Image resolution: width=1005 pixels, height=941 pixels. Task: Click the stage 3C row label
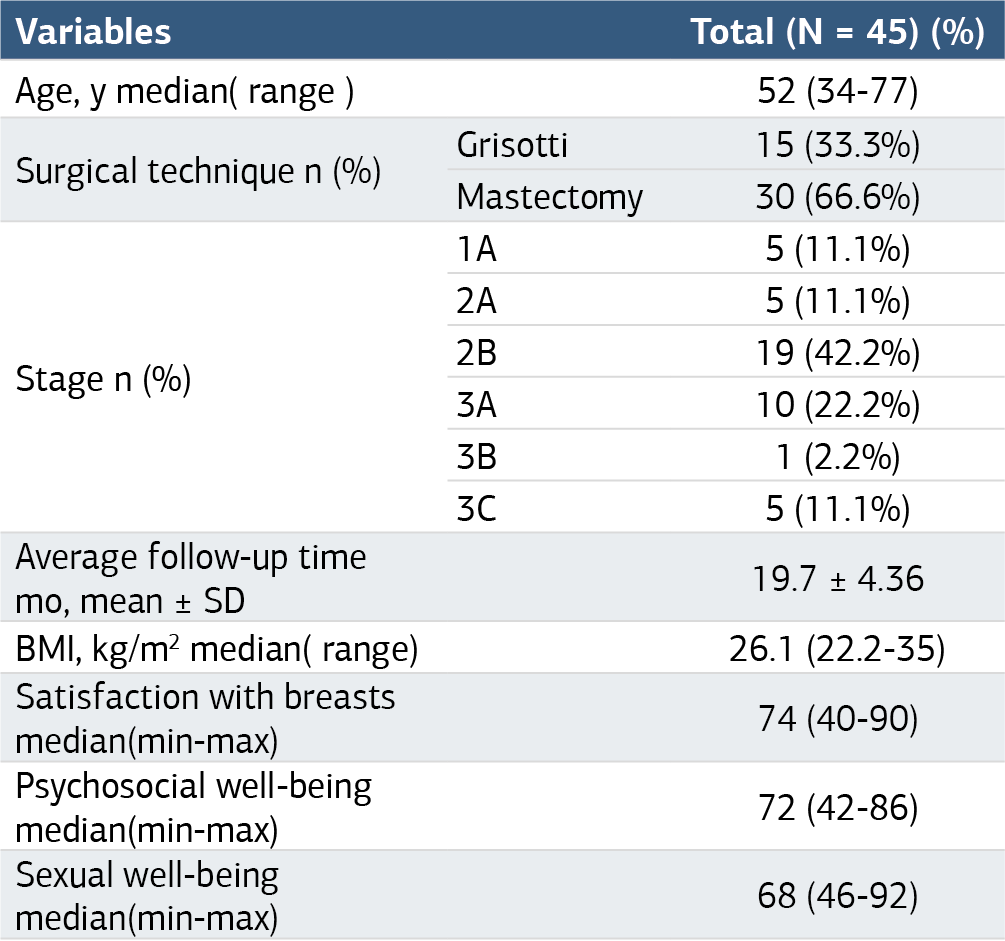(x=476, y=509)
